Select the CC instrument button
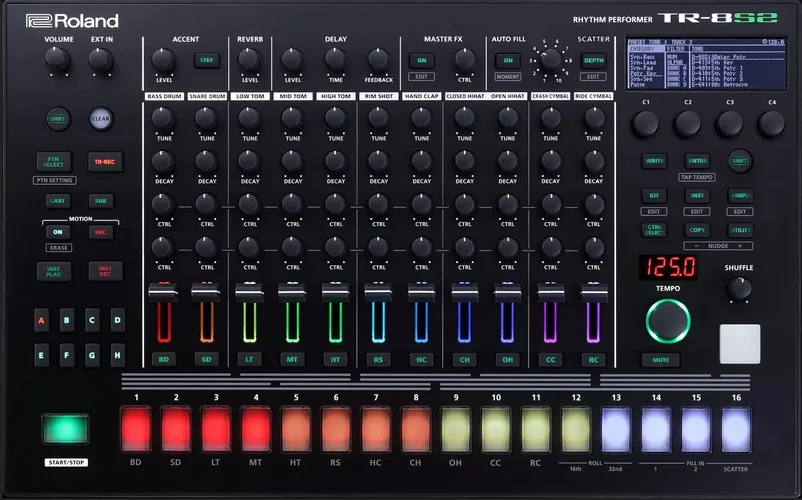 click(x=550, y=359)
